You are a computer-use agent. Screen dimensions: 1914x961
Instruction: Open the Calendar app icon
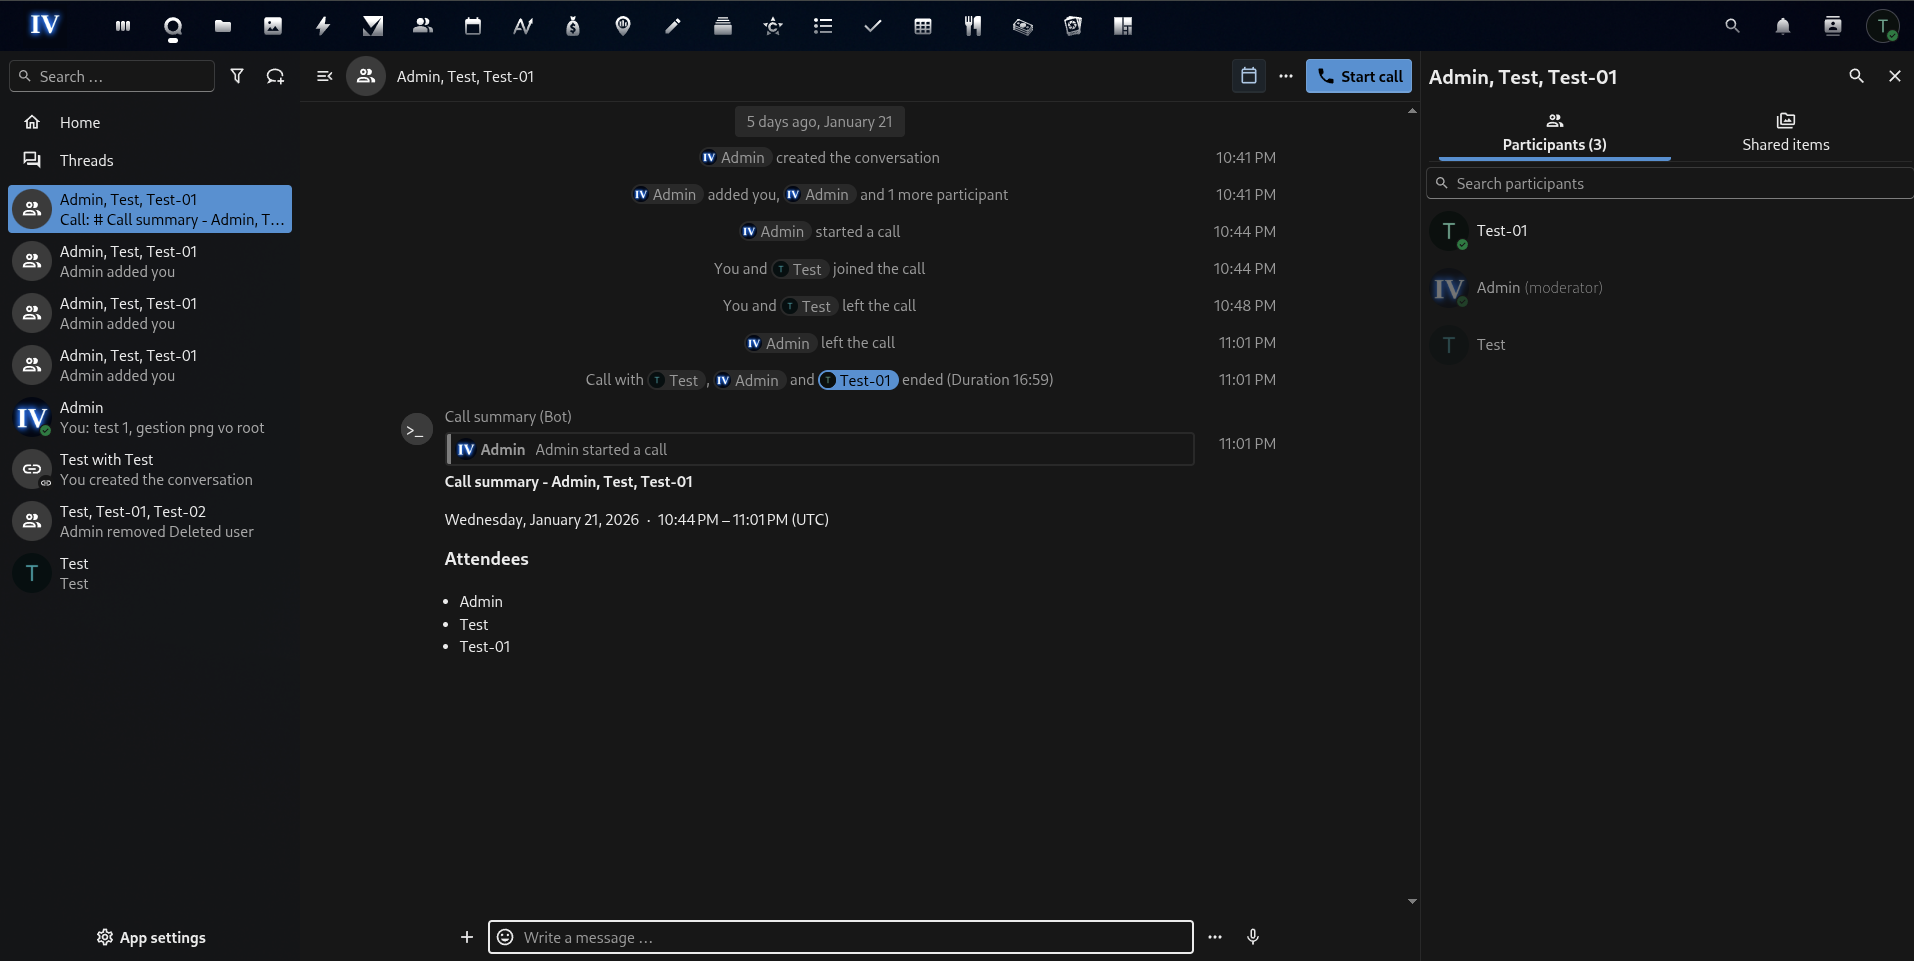click(472, 25)
